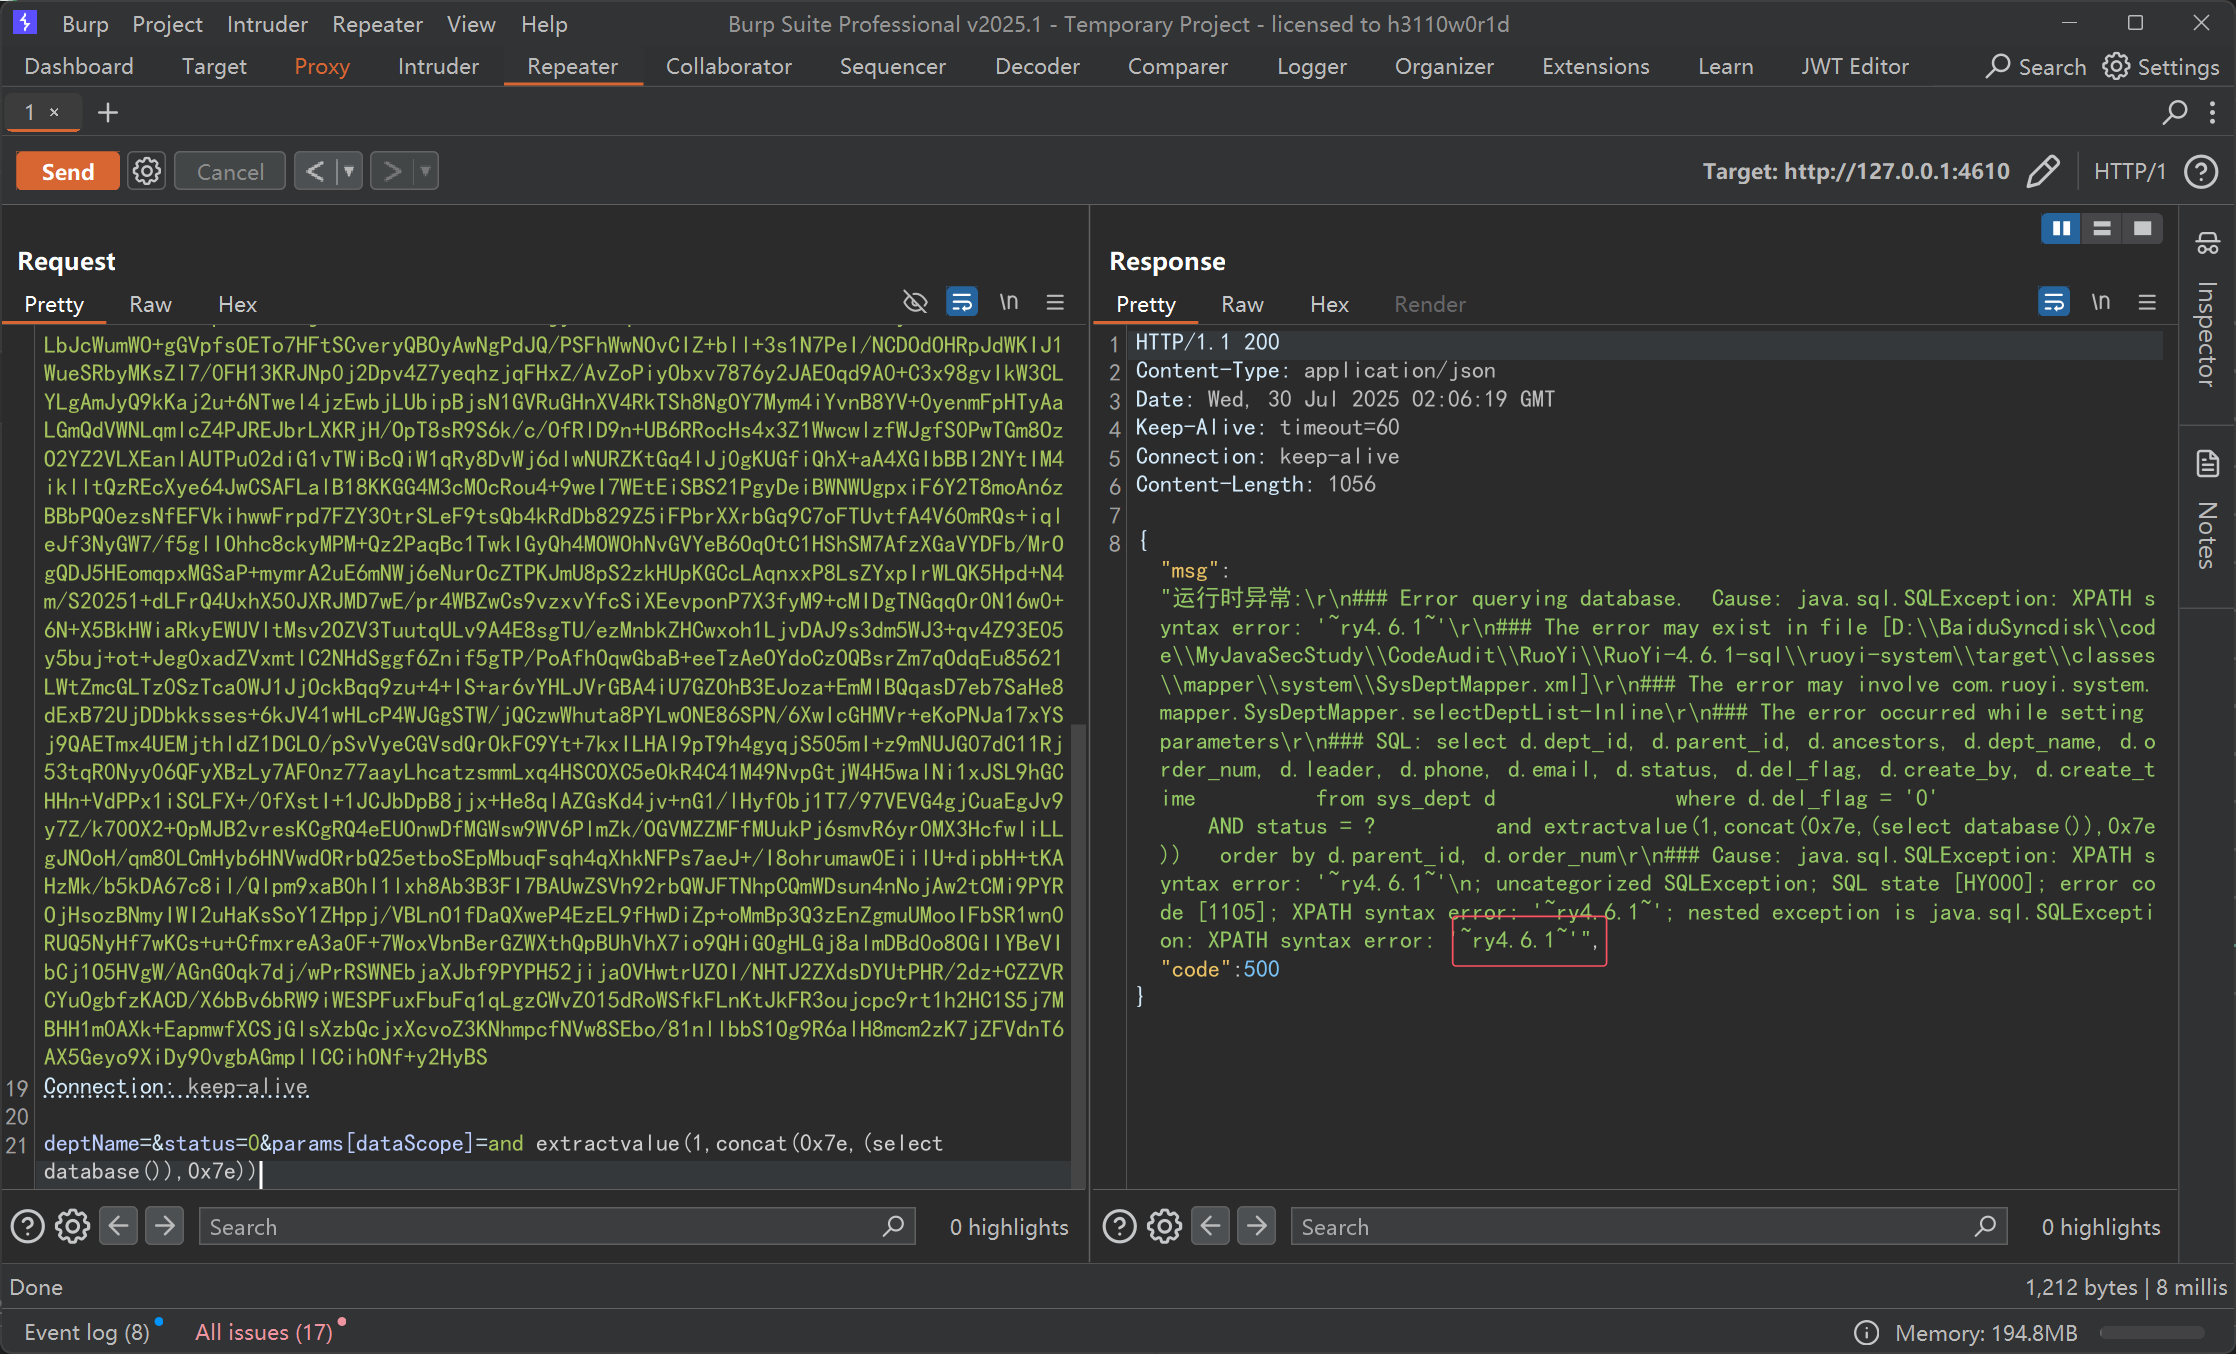Open the Repeater help question icon
2236x1354 pixels.
point(2201,171)
